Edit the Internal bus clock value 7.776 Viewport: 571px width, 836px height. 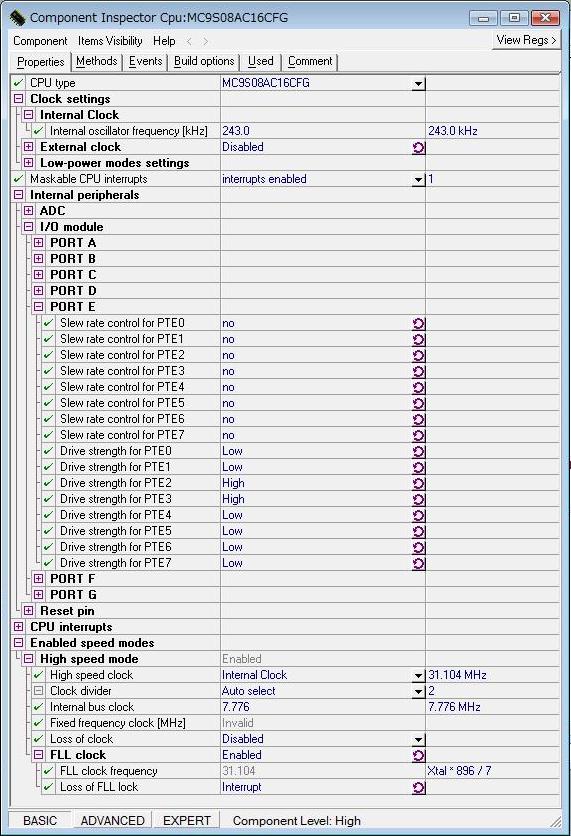pos(323,706)
